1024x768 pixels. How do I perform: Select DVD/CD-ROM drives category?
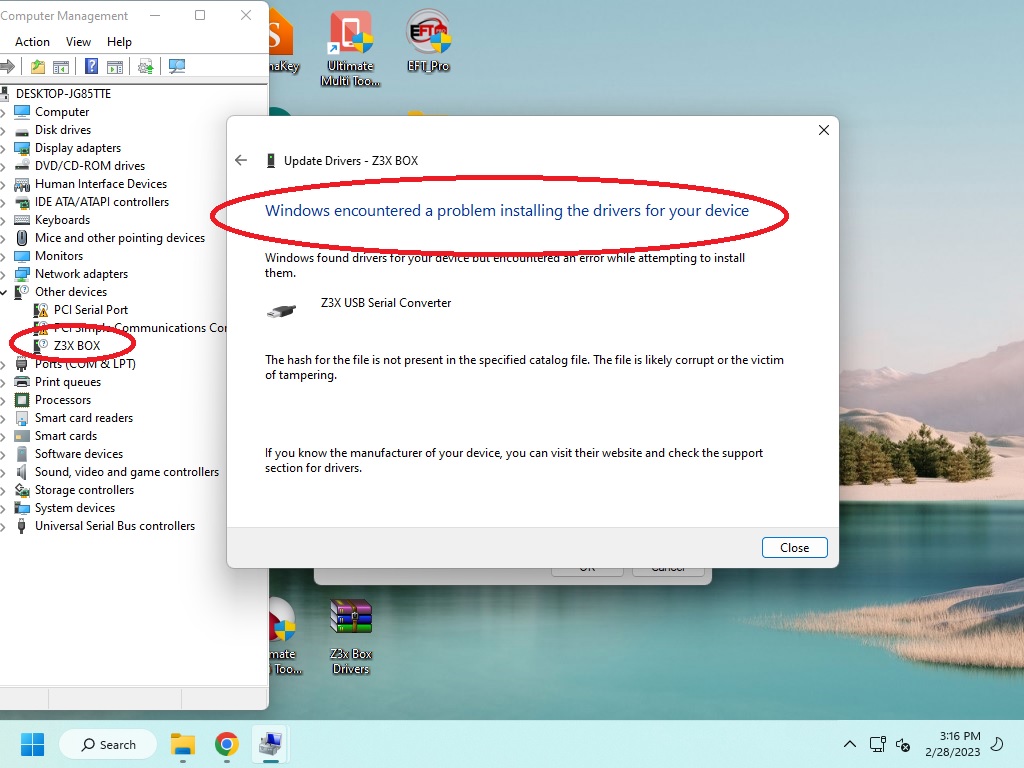click(x=90, y=166)
